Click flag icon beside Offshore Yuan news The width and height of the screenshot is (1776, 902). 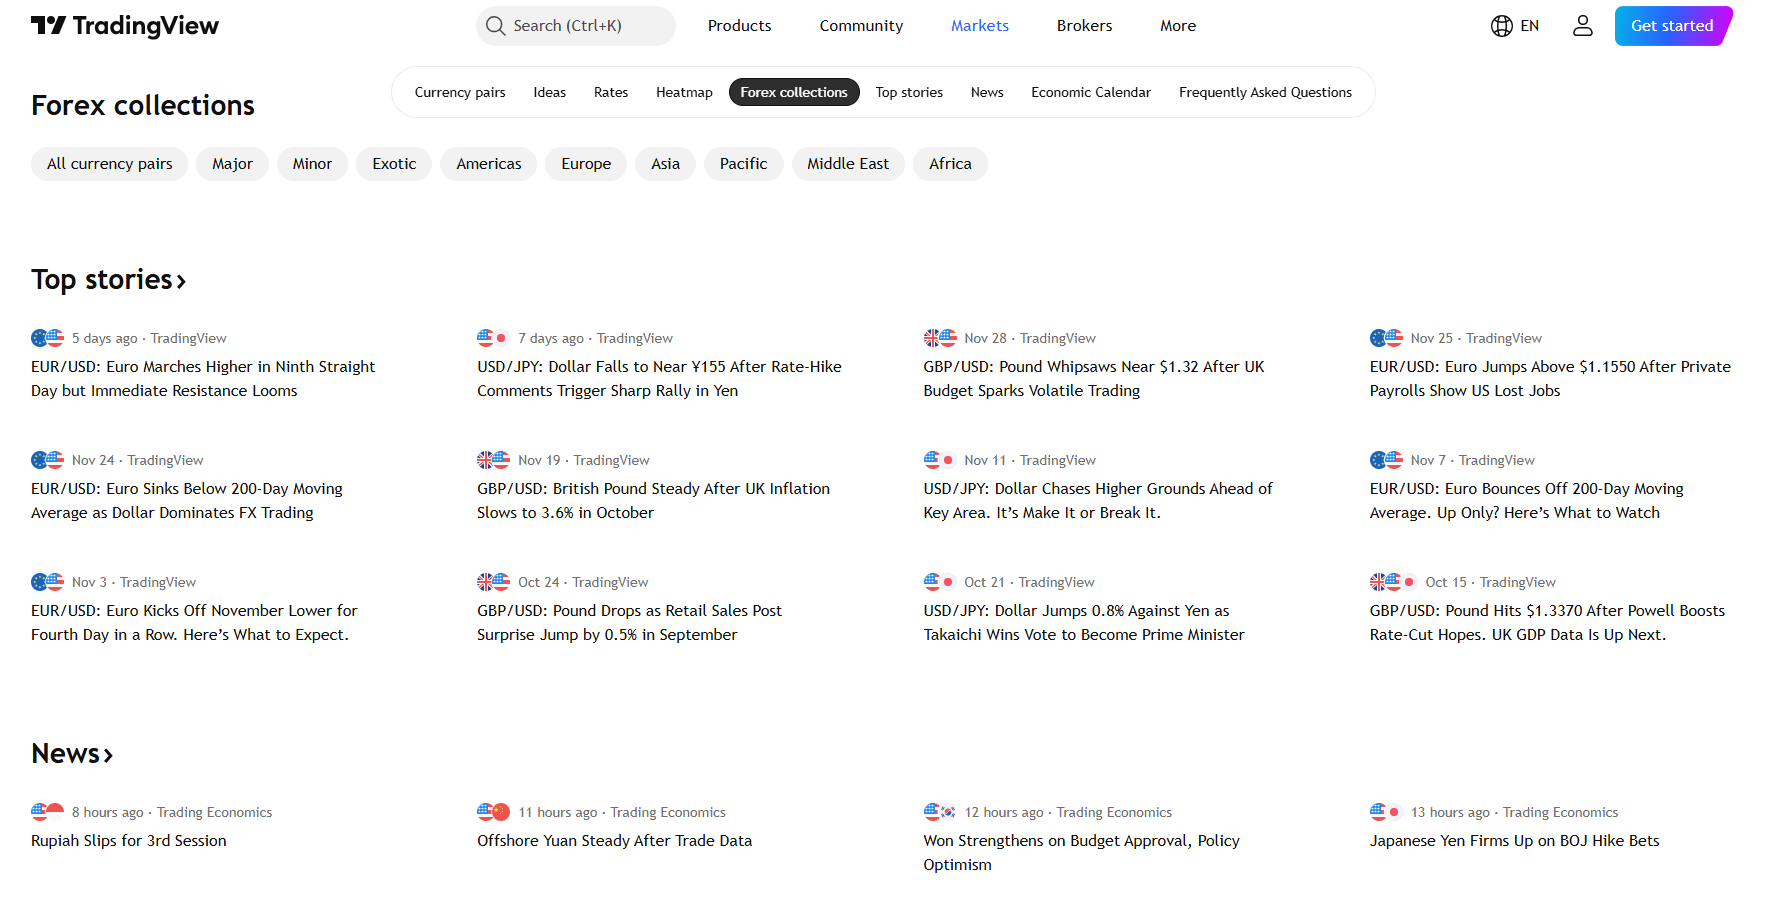[493, 812]
